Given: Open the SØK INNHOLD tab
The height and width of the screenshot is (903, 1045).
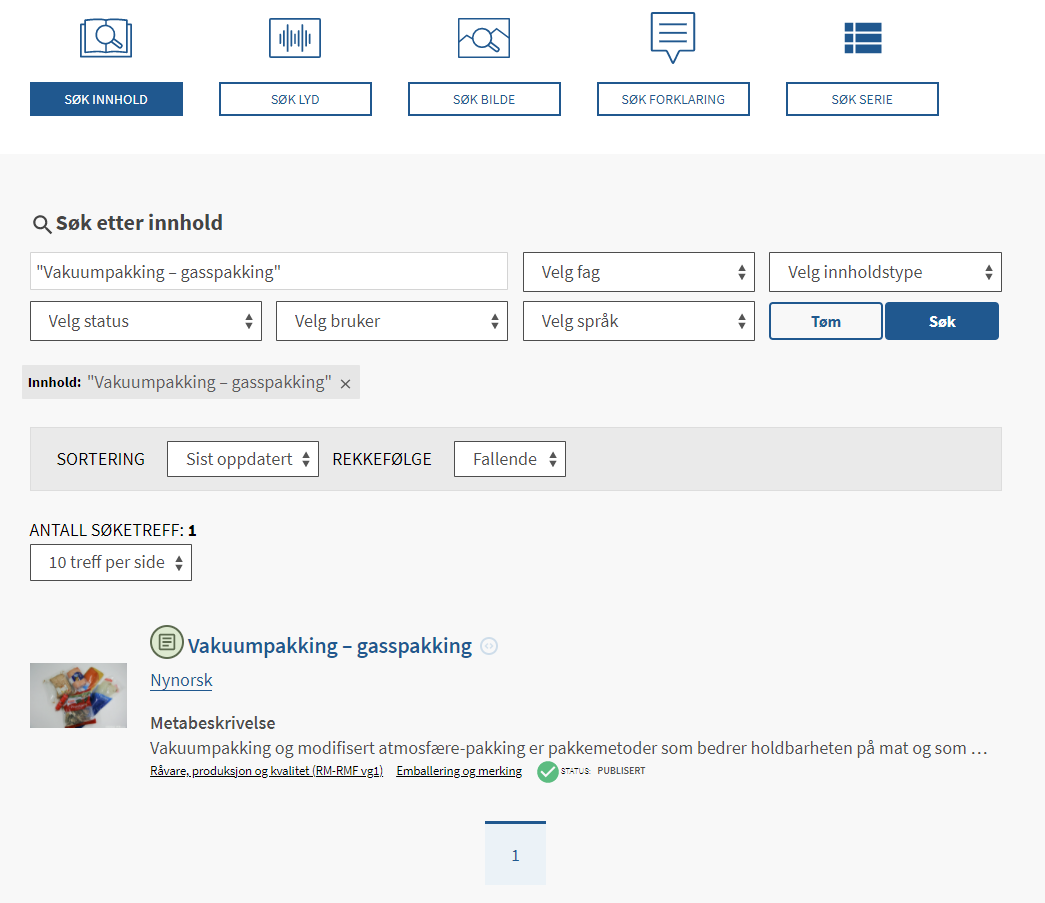Looking at the screenshot, I should pyautogui.click(x=106, y=99).
